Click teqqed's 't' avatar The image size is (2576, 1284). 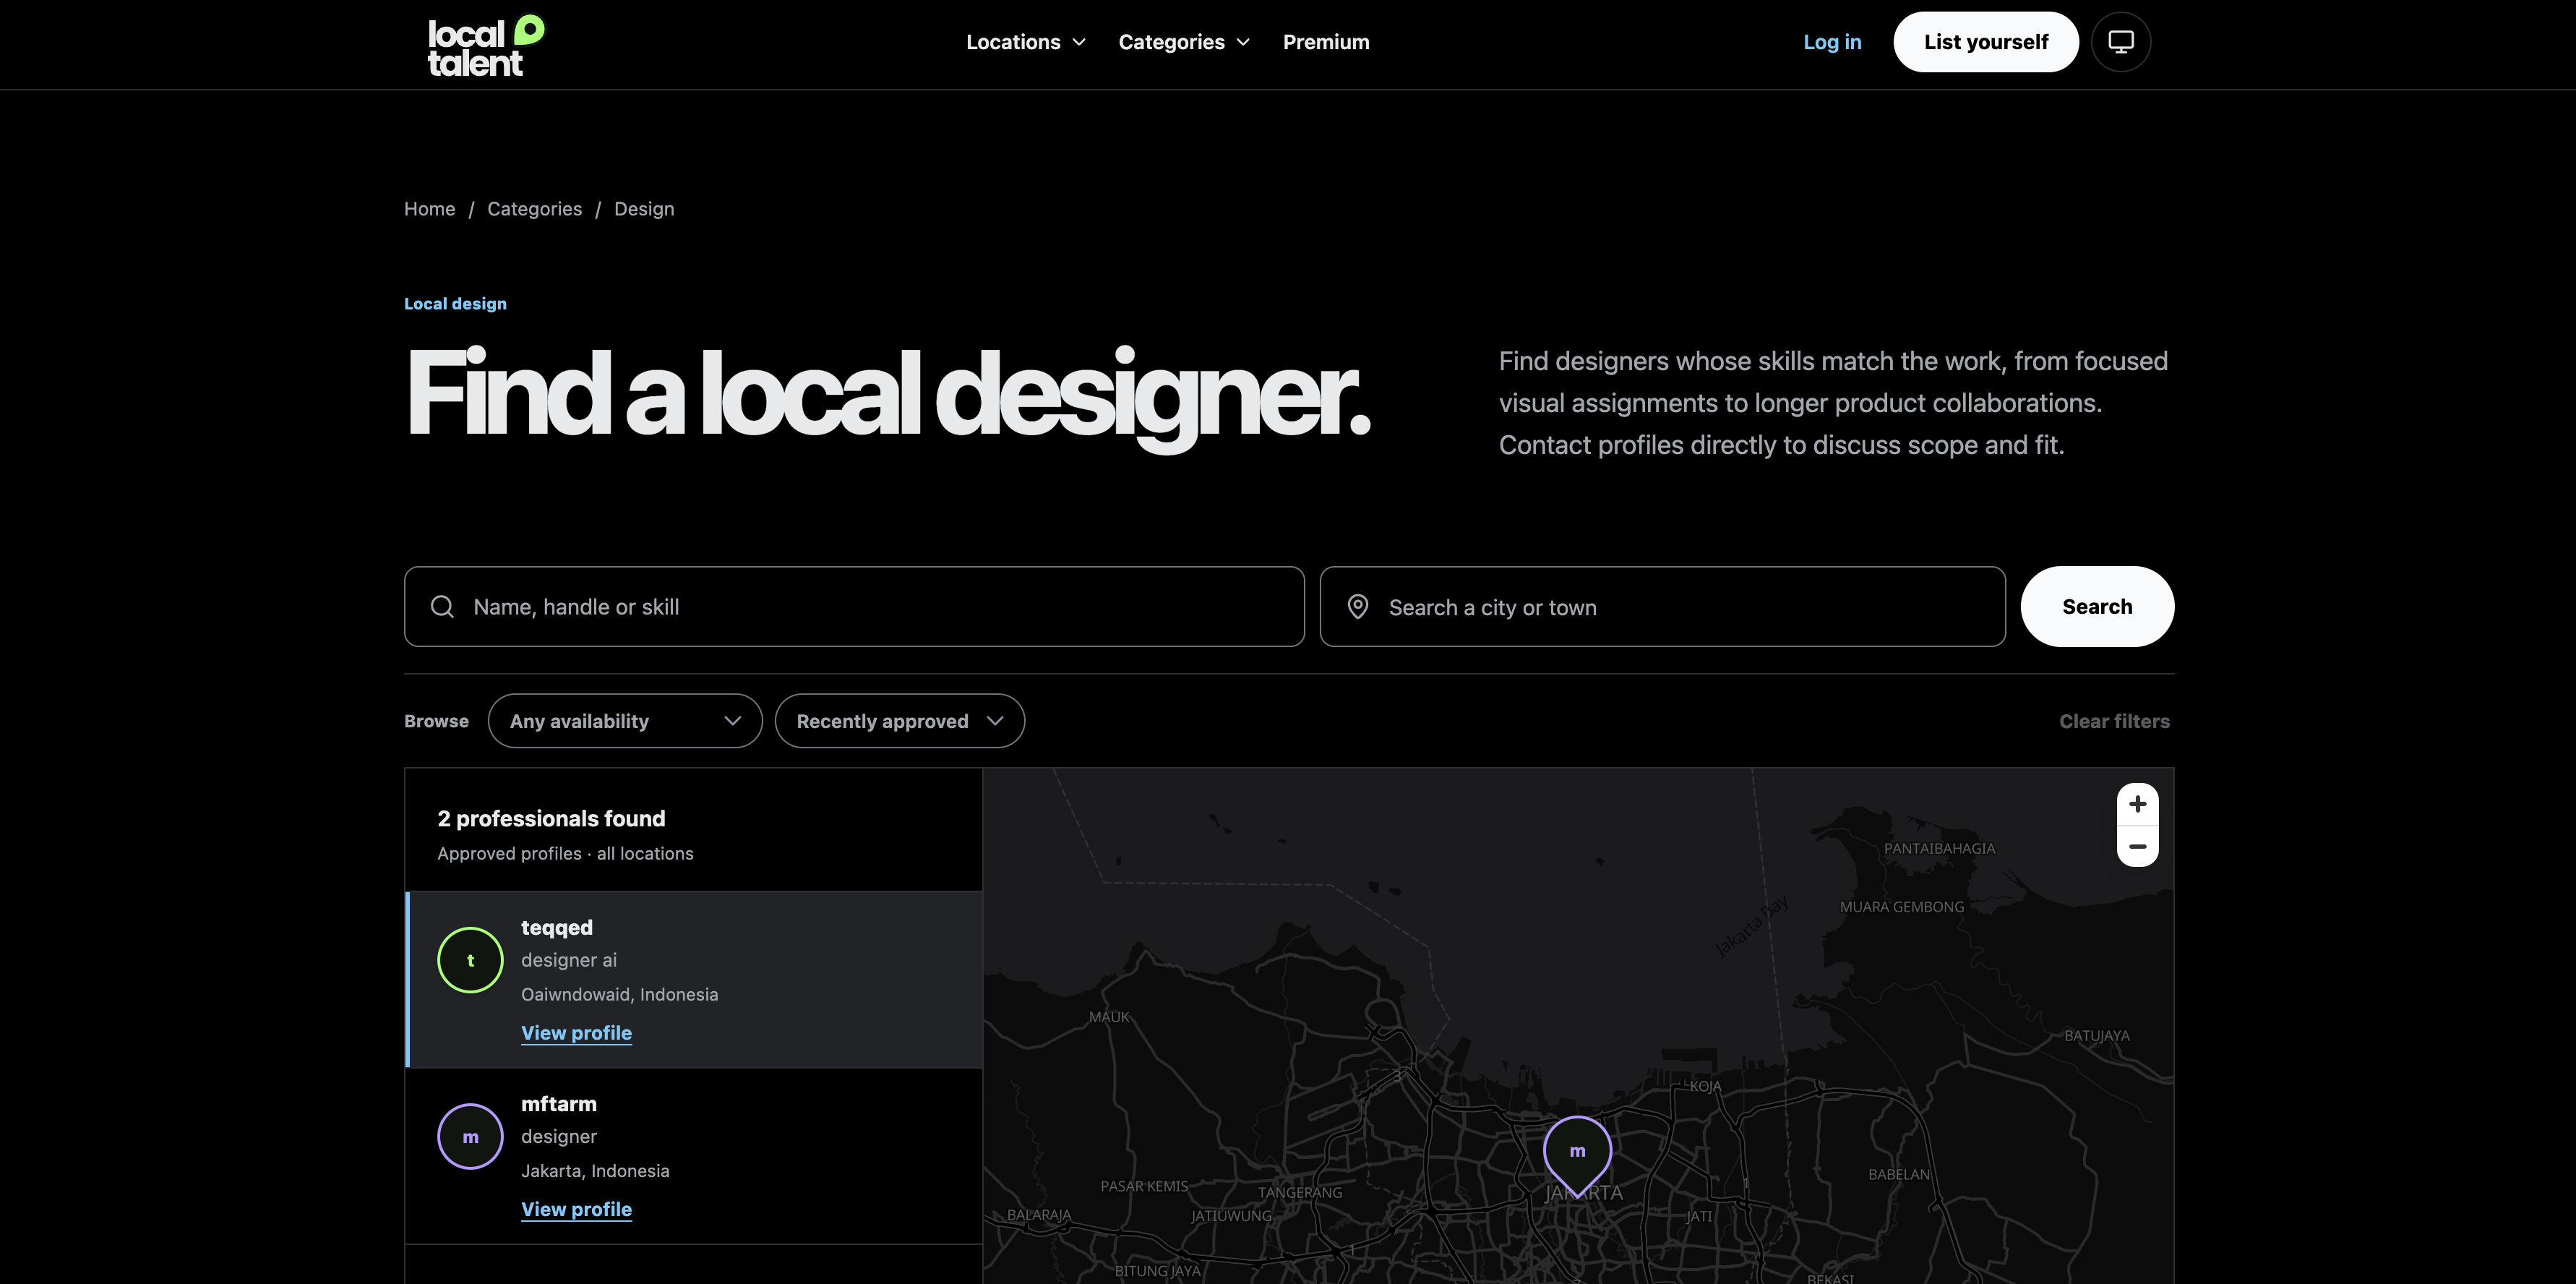(x=470, y=960)
